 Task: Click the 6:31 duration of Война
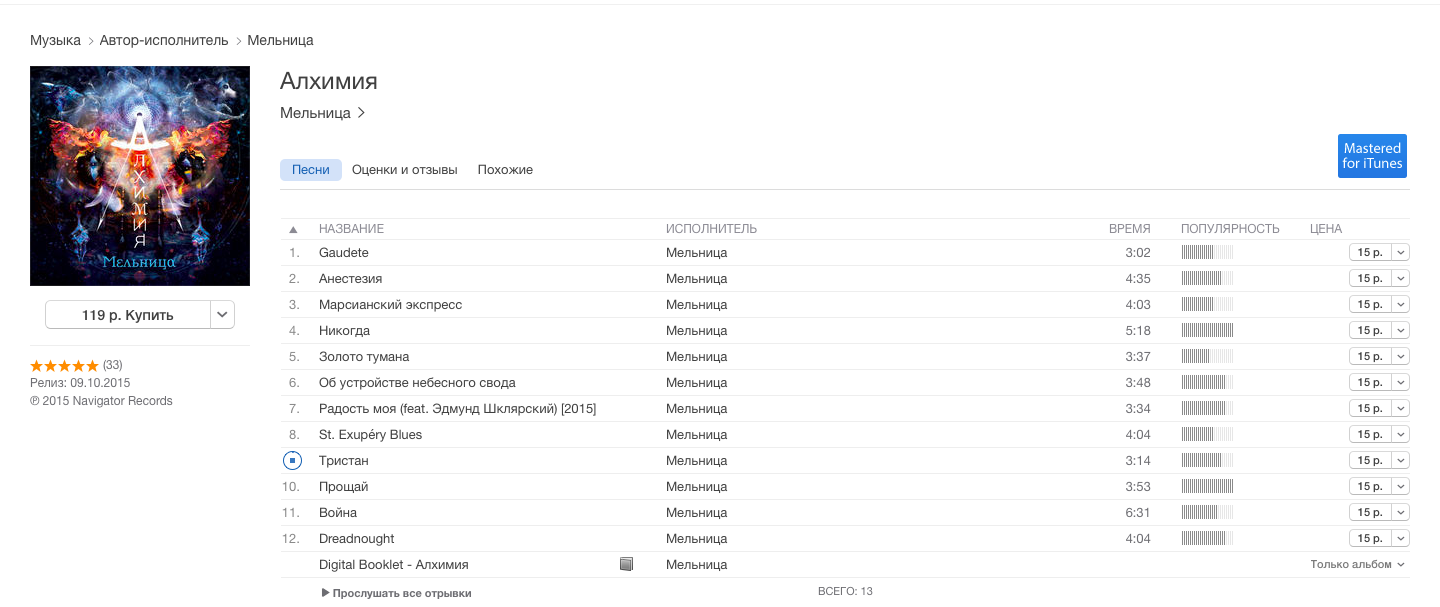click(1138, 512)
